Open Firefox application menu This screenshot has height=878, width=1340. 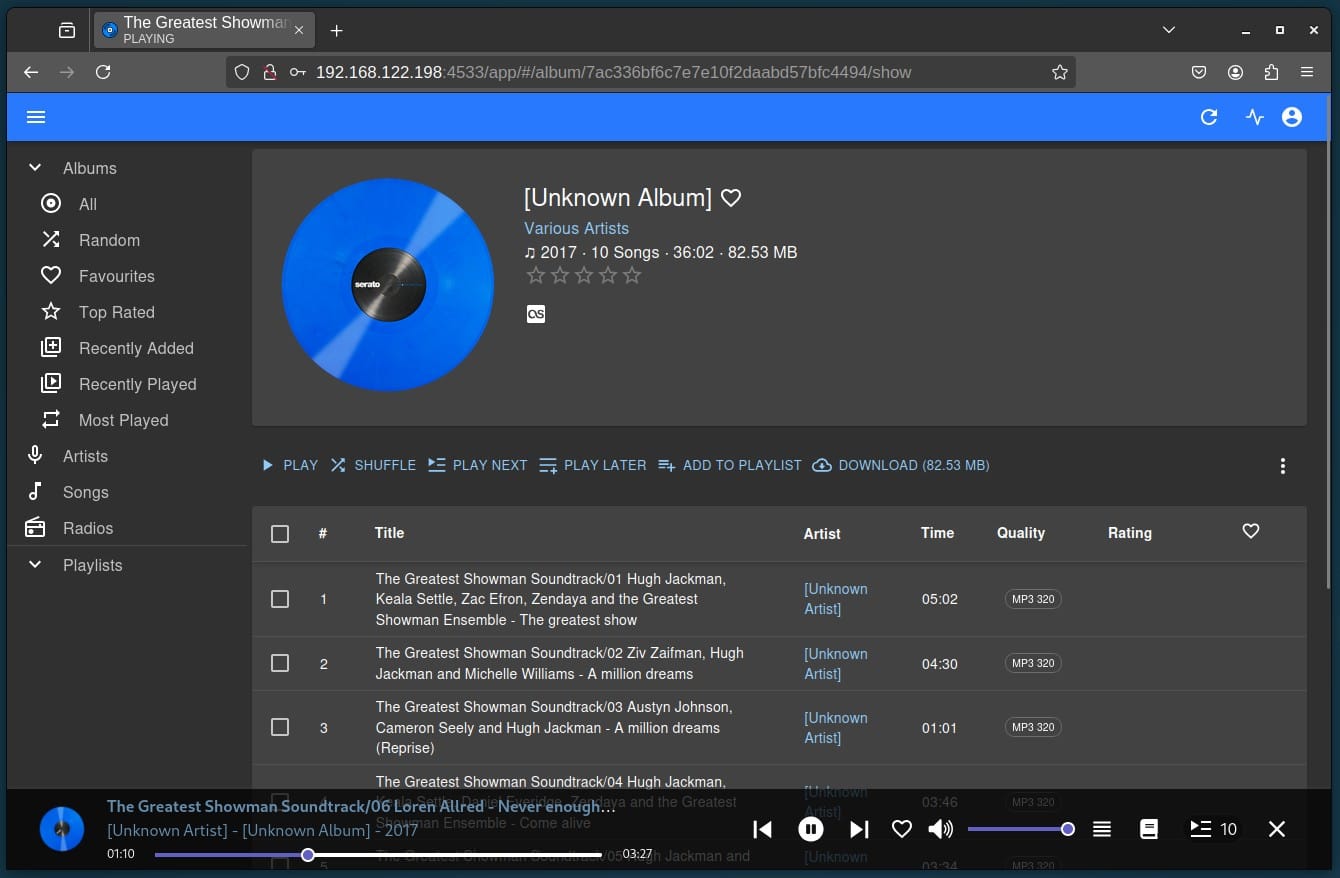1307,72
